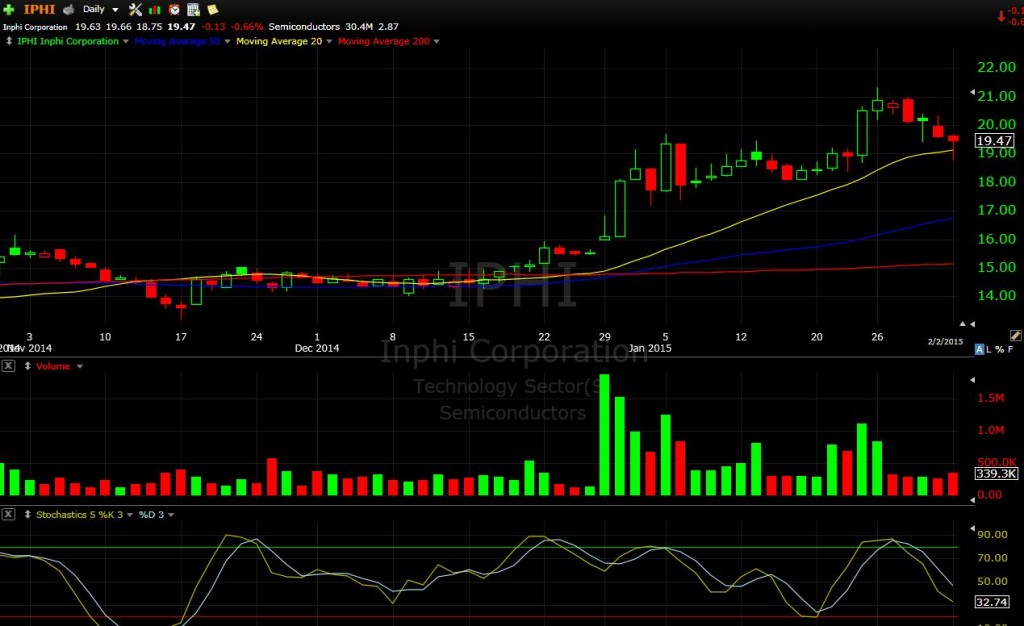Screen dimensions: 1024x626
Task: Click the Moving Average 200 label
Action: point(383,41)
